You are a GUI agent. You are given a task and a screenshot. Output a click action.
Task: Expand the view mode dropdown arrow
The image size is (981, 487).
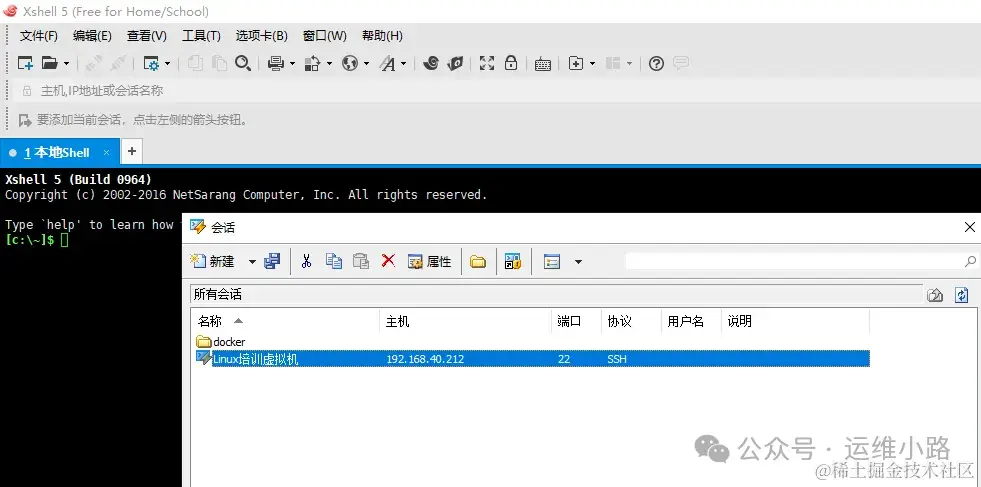point(578,262)
